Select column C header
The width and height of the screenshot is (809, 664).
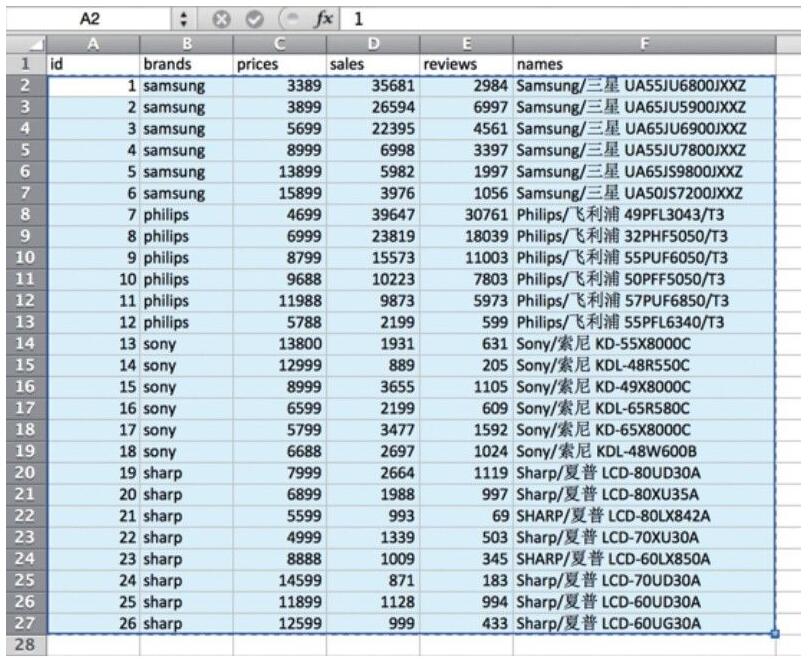point(280,44)
